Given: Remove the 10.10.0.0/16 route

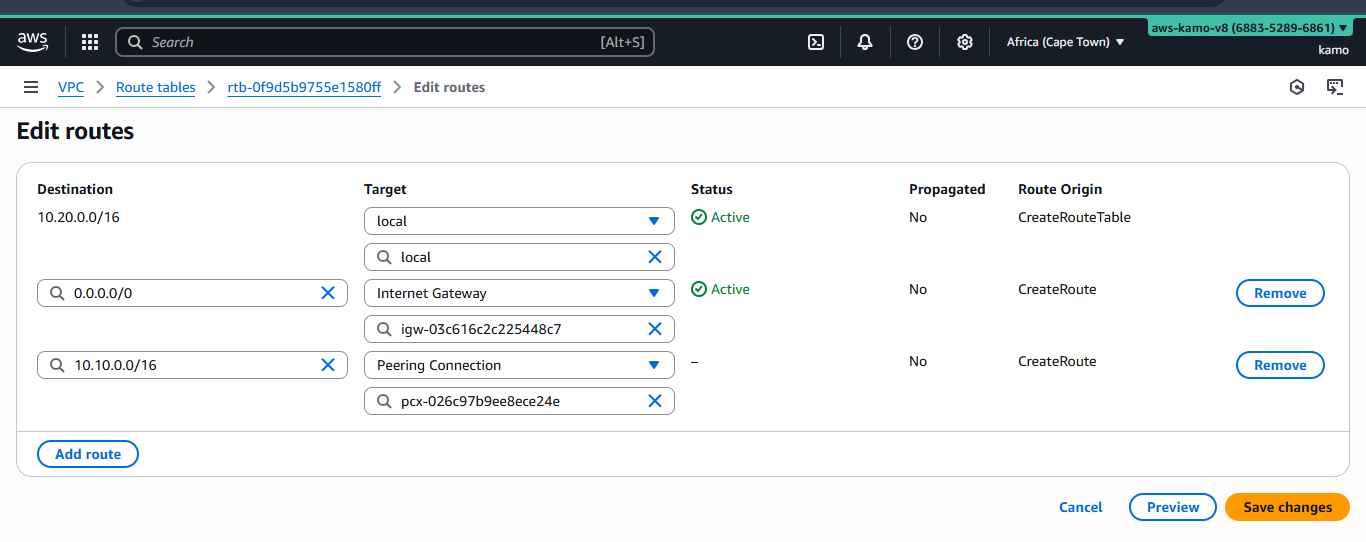Looking at the screenshot, I should pos(1280,365).
